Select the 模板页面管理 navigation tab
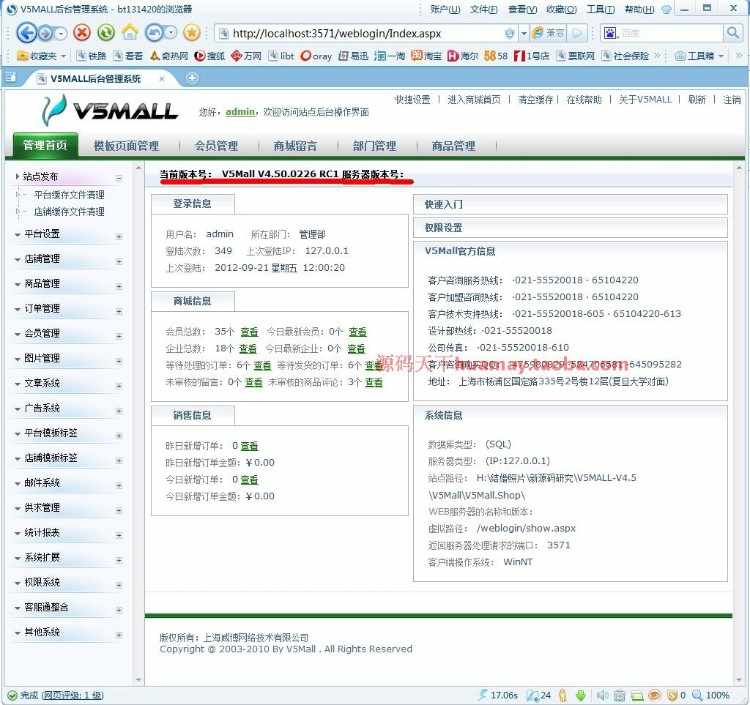The image size is (750, 705). (x=126, y=146)
